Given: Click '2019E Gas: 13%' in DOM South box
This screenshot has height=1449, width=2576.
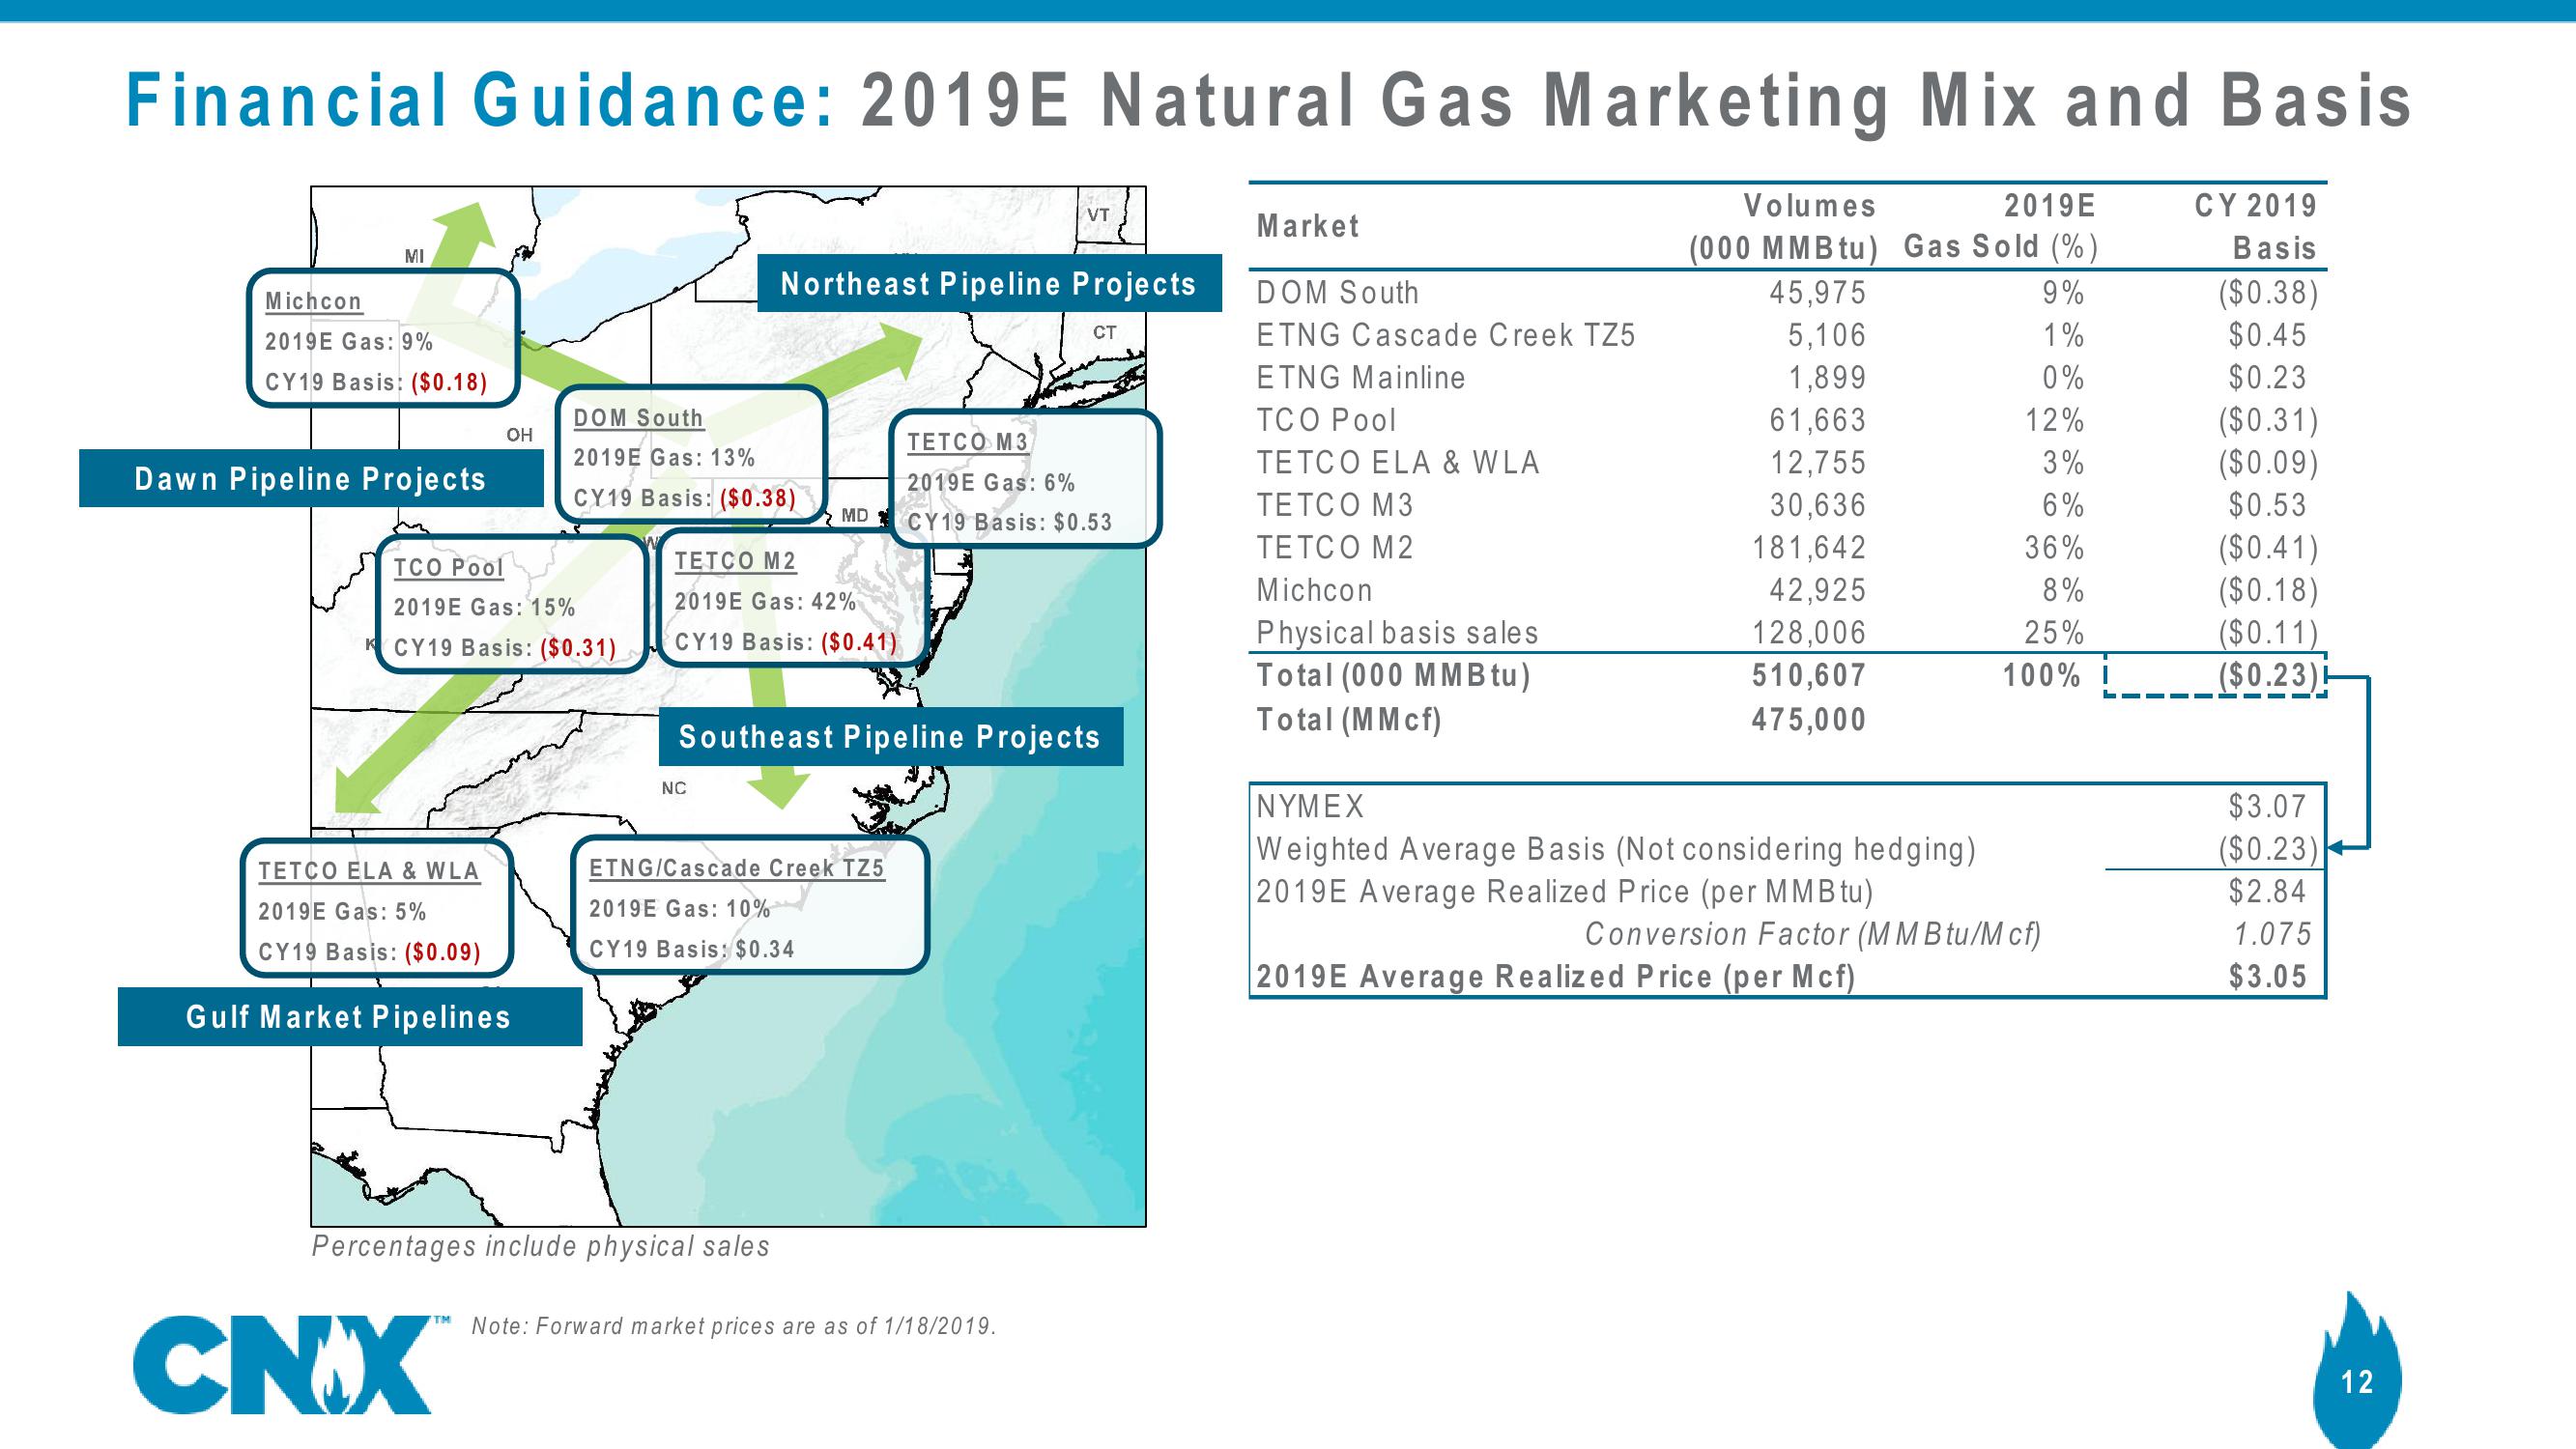Looking at the screenshot, I should coord(664,458).
